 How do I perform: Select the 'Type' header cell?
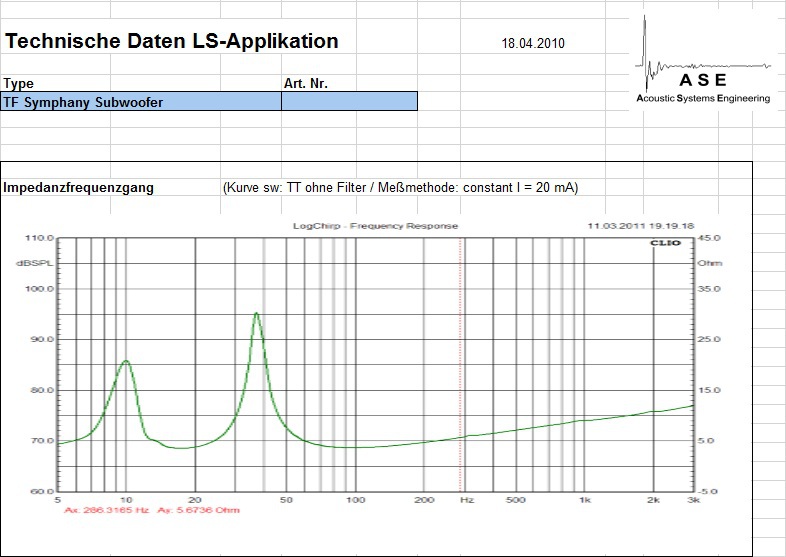[x=19, y=84]
